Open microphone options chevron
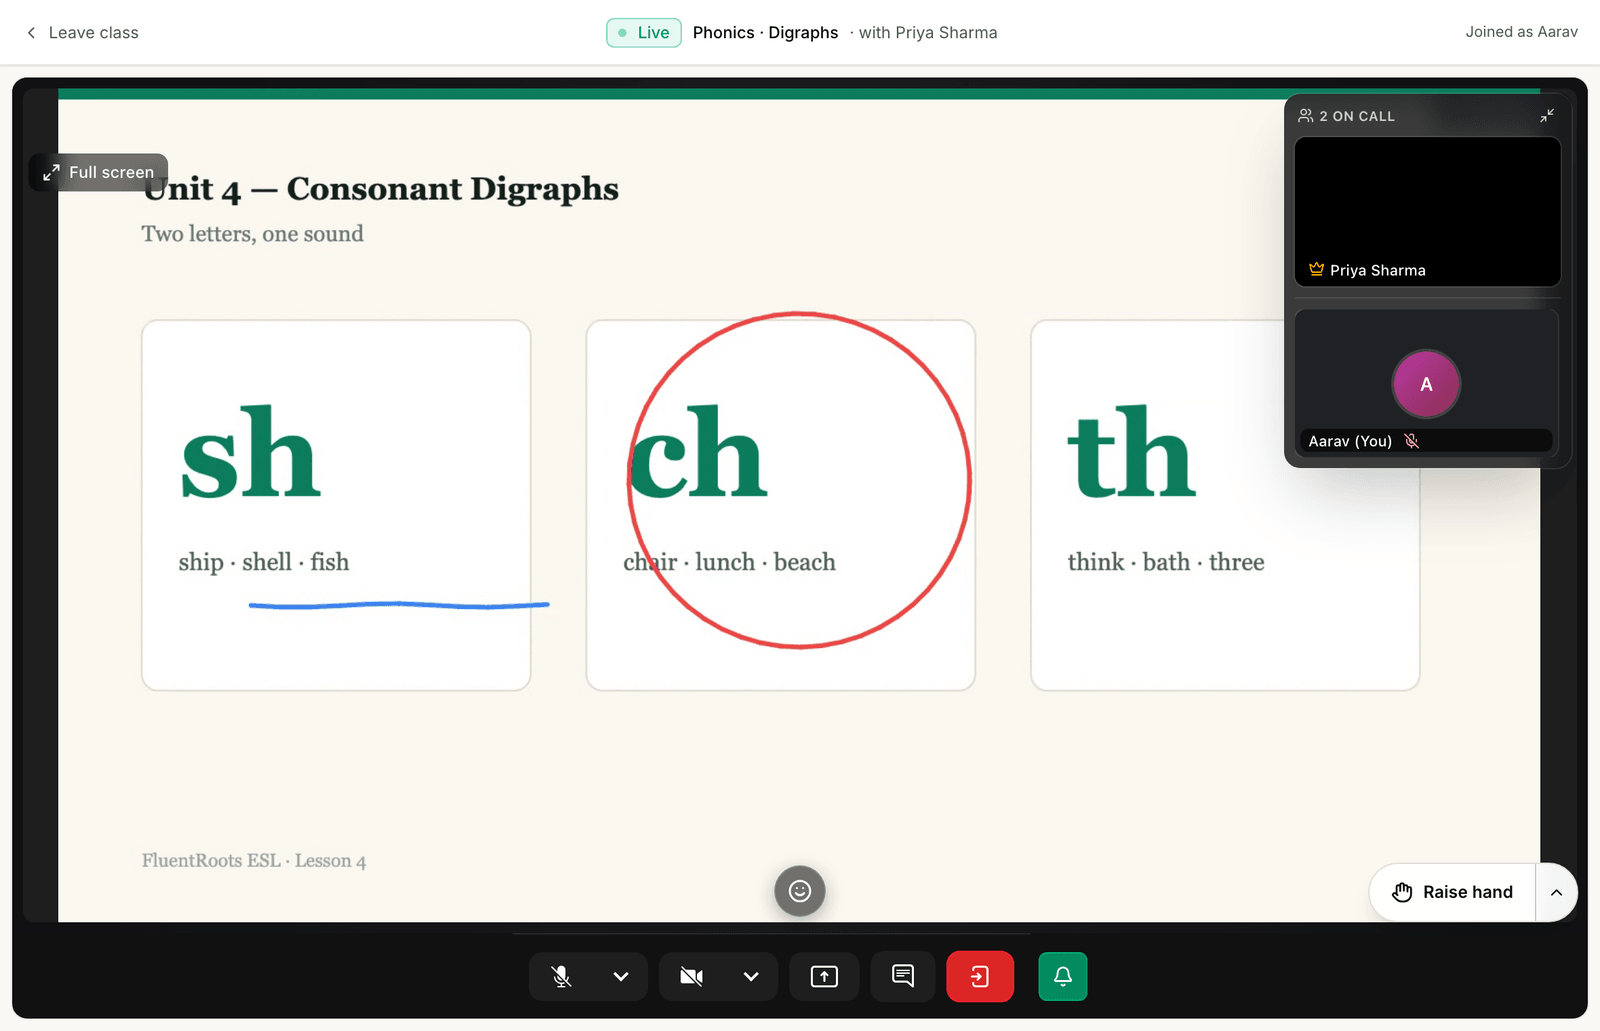The image size is (1600, 1031). (621, 976)
